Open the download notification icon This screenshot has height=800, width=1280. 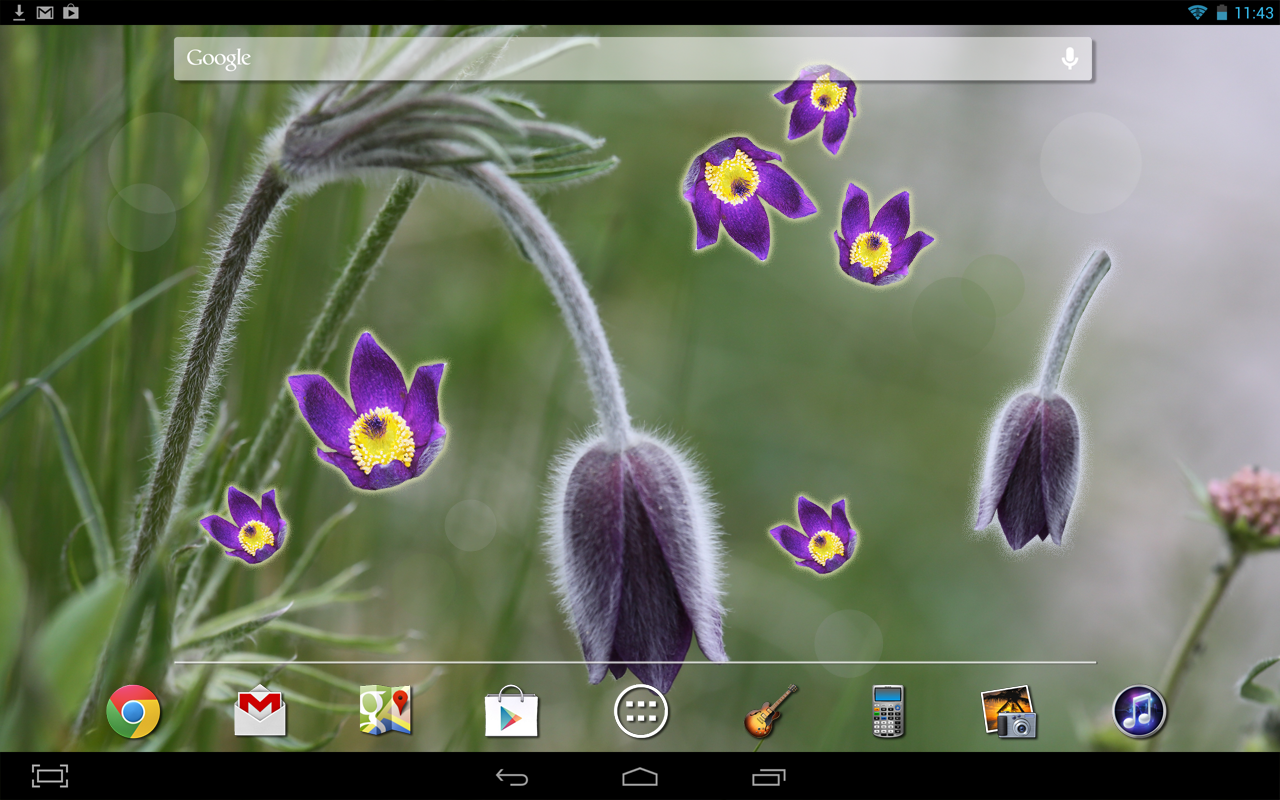(x=19, y=12)
